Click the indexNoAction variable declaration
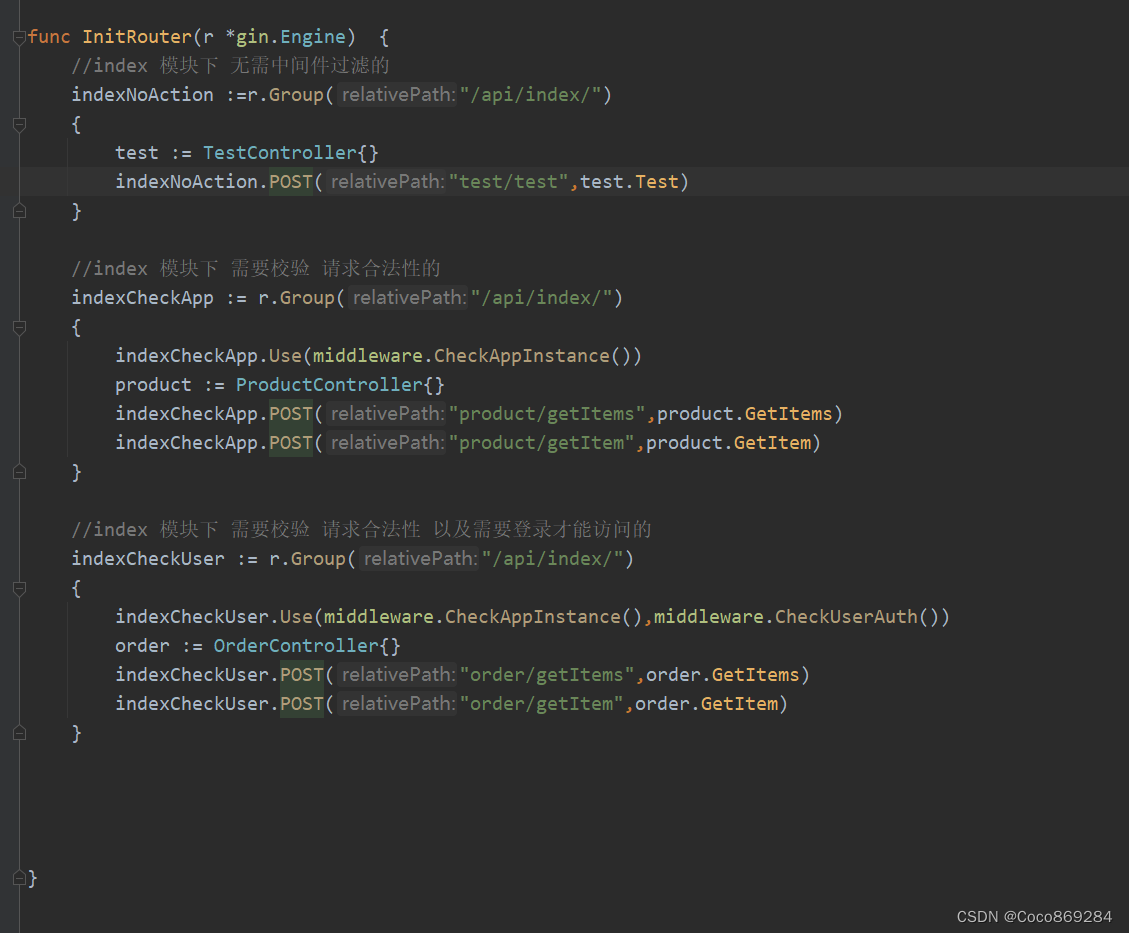 143,95
